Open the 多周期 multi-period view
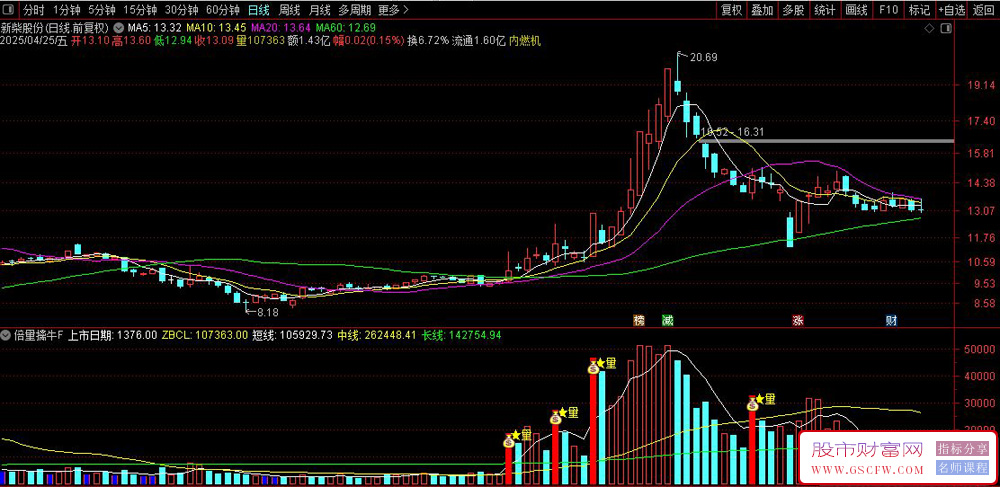1000x487 pixels. tap(354, 10)
